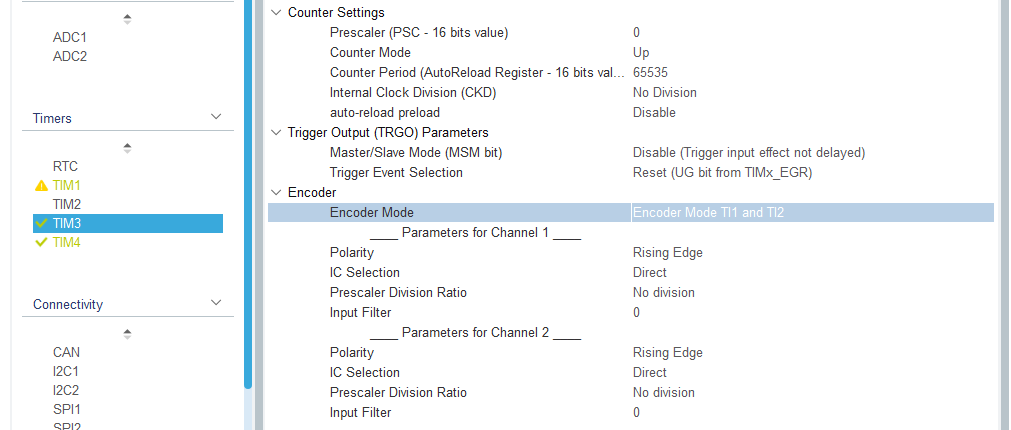Collapse the Timers category chevron
1011x430 pixels.
pyautogui.click(x=216, y=117)
